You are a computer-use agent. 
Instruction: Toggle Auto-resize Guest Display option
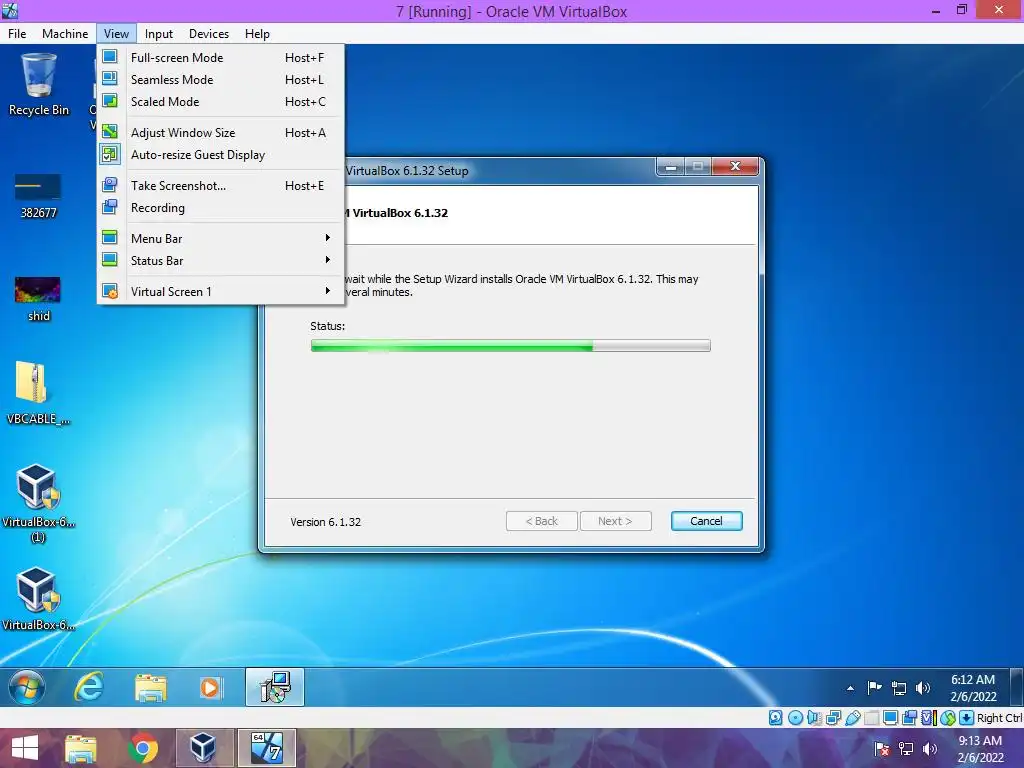[221, 155]
